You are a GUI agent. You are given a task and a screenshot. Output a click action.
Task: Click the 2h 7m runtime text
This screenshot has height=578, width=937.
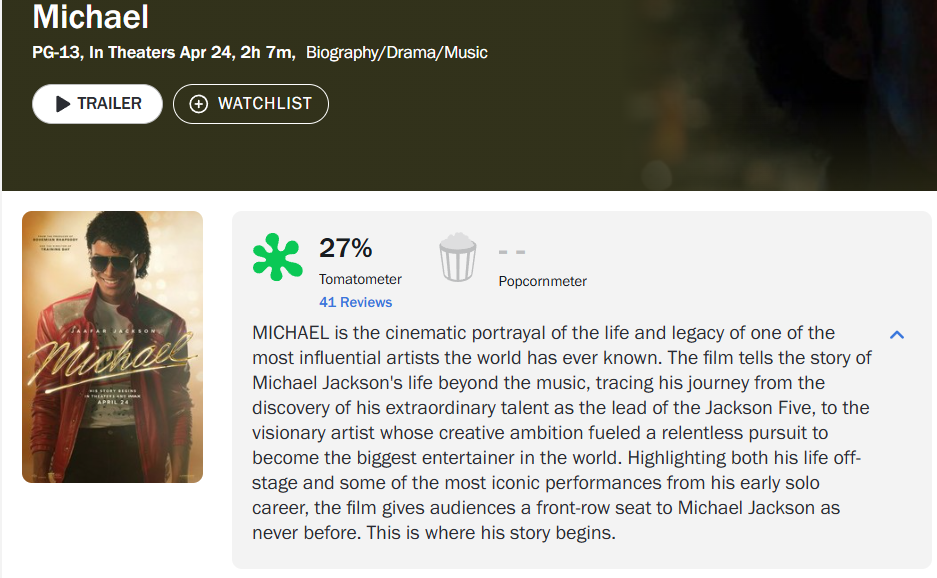pyautogui.click(x=267, y=52)
